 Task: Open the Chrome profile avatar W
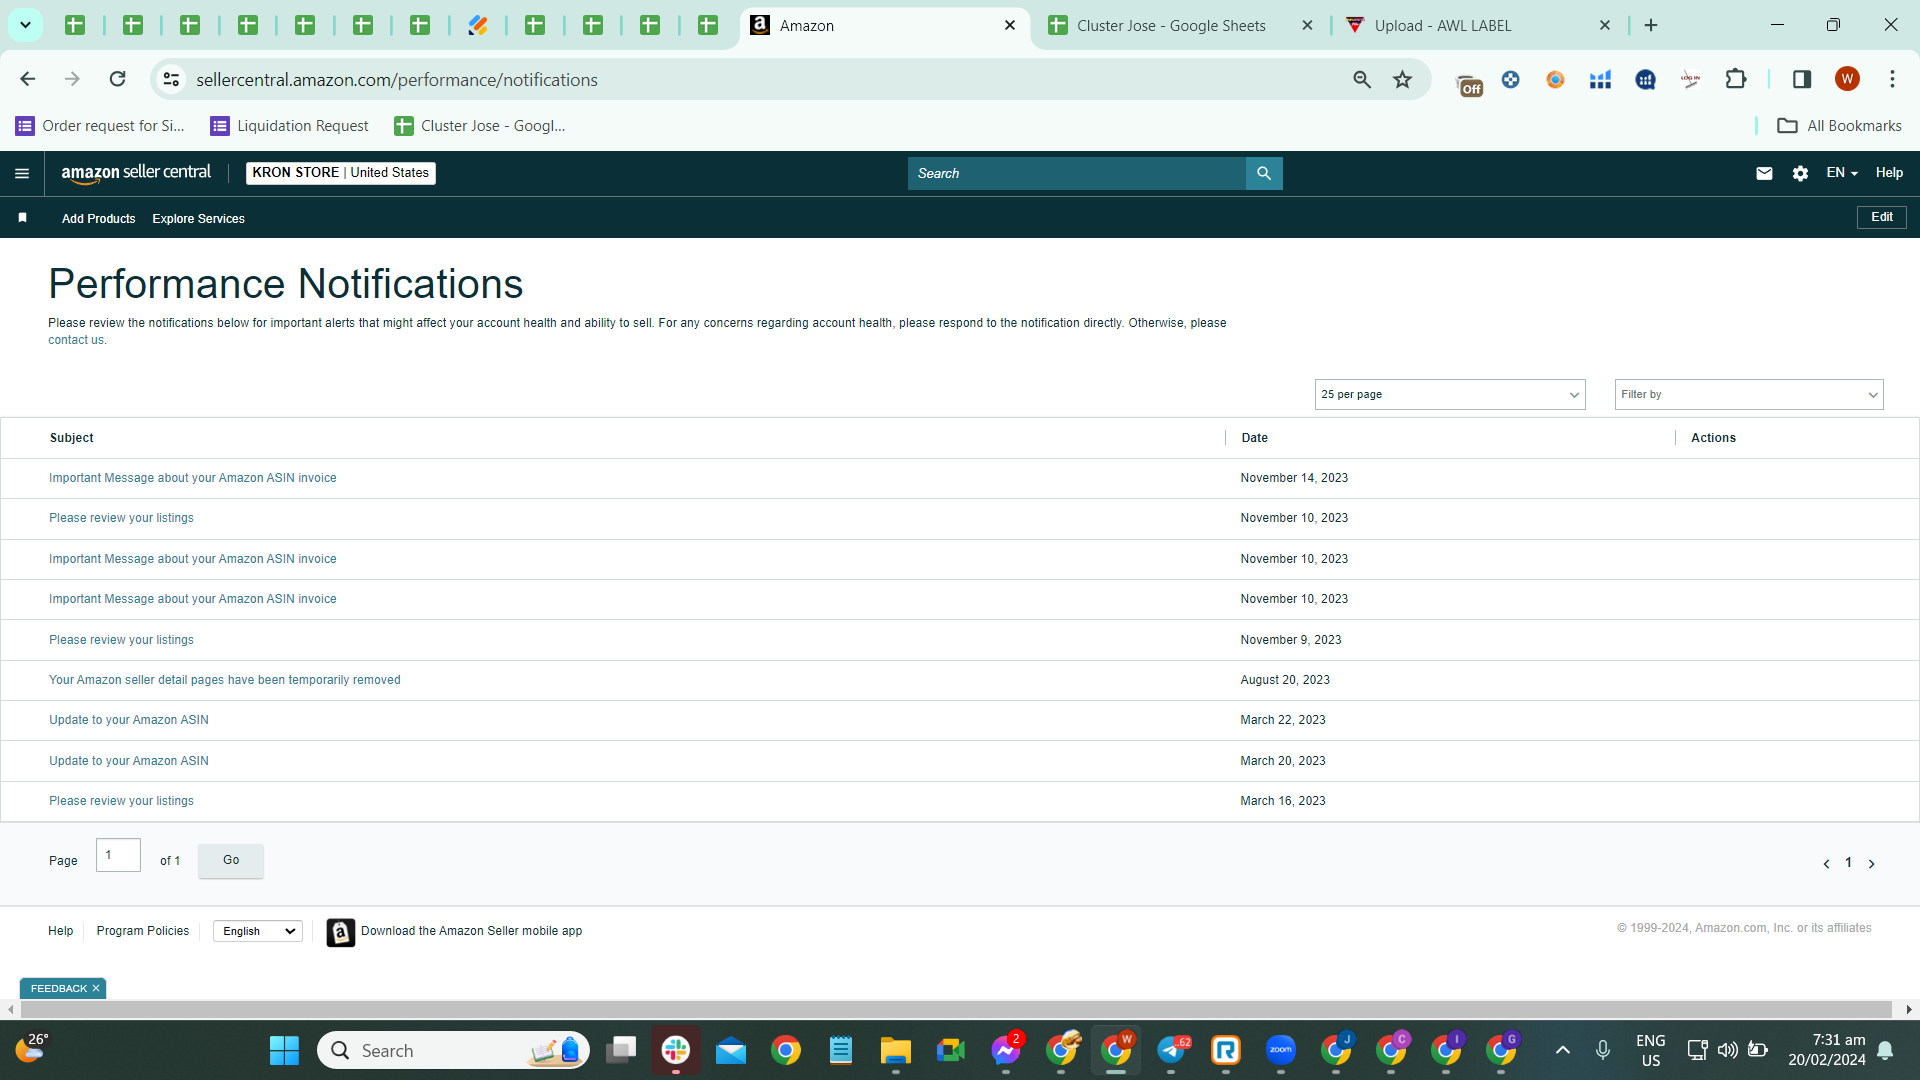pos(1847,79)
